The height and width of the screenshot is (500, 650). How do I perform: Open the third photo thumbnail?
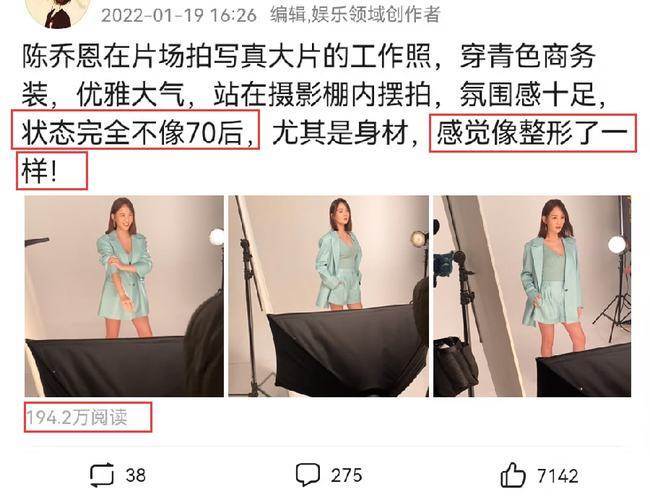532,296
